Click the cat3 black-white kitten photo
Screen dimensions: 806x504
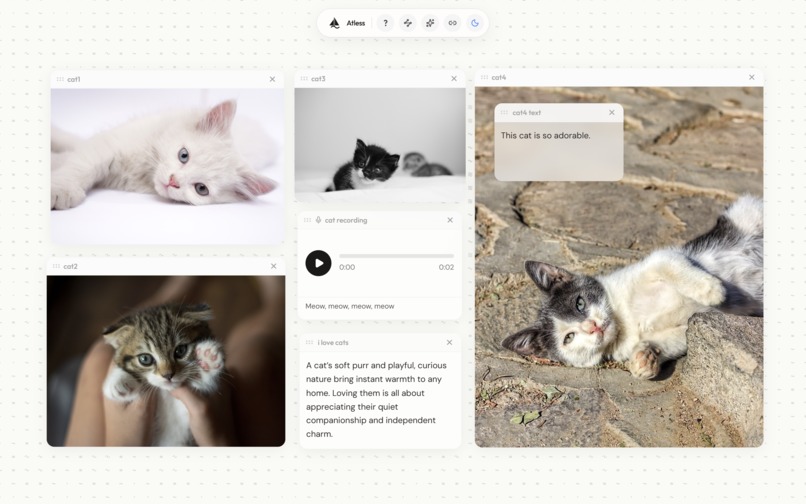pos(380,145)
